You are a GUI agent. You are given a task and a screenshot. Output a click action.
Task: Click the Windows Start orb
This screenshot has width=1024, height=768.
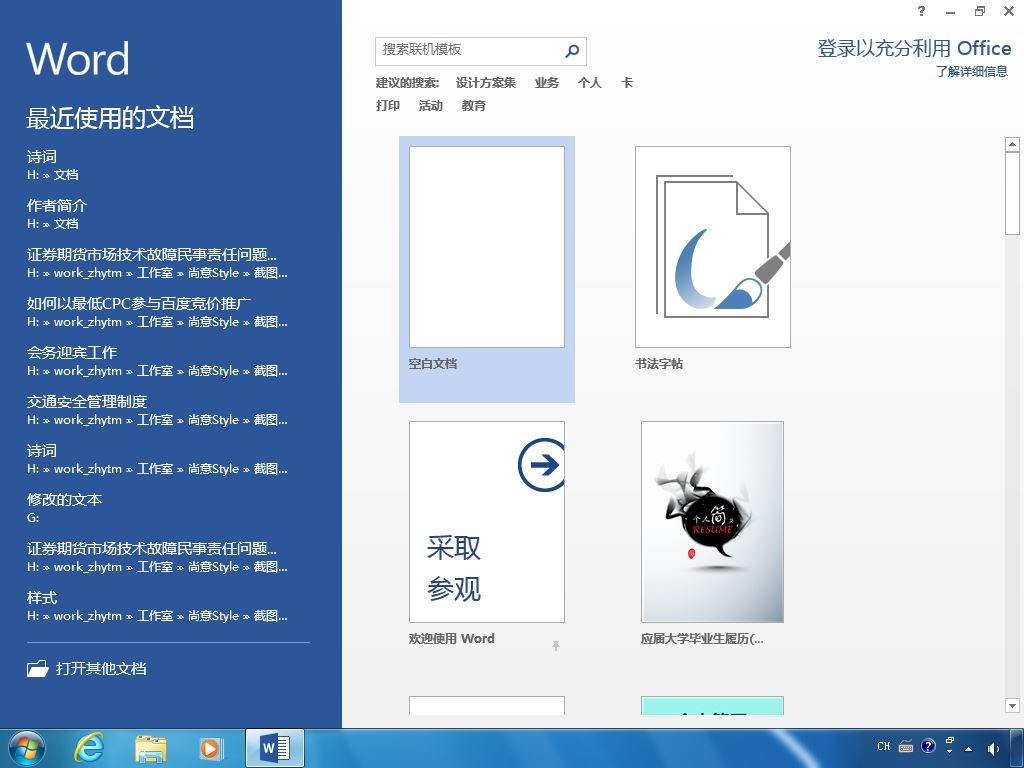27,748
